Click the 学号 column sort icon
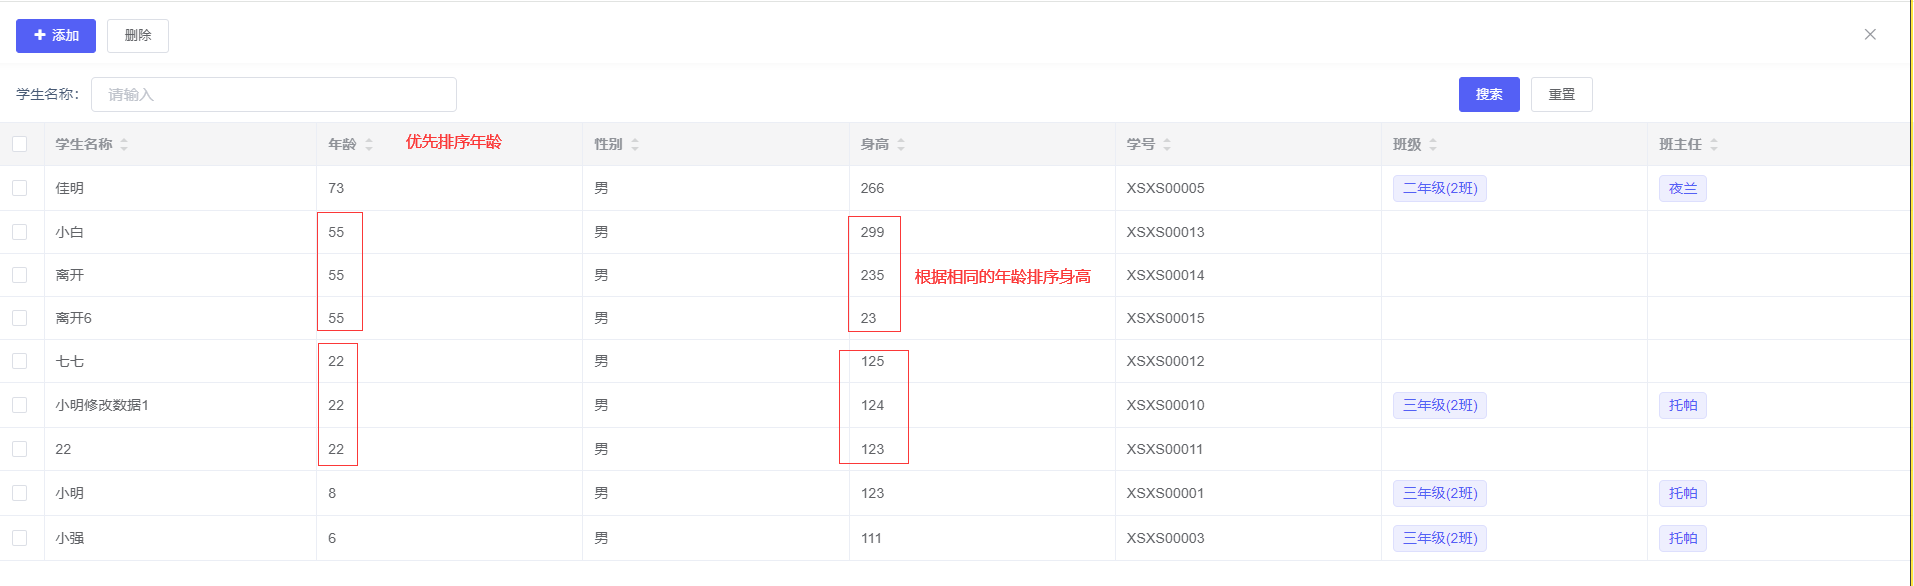The height and width of the screenshot is (586, 1914). coord(1167,145)
